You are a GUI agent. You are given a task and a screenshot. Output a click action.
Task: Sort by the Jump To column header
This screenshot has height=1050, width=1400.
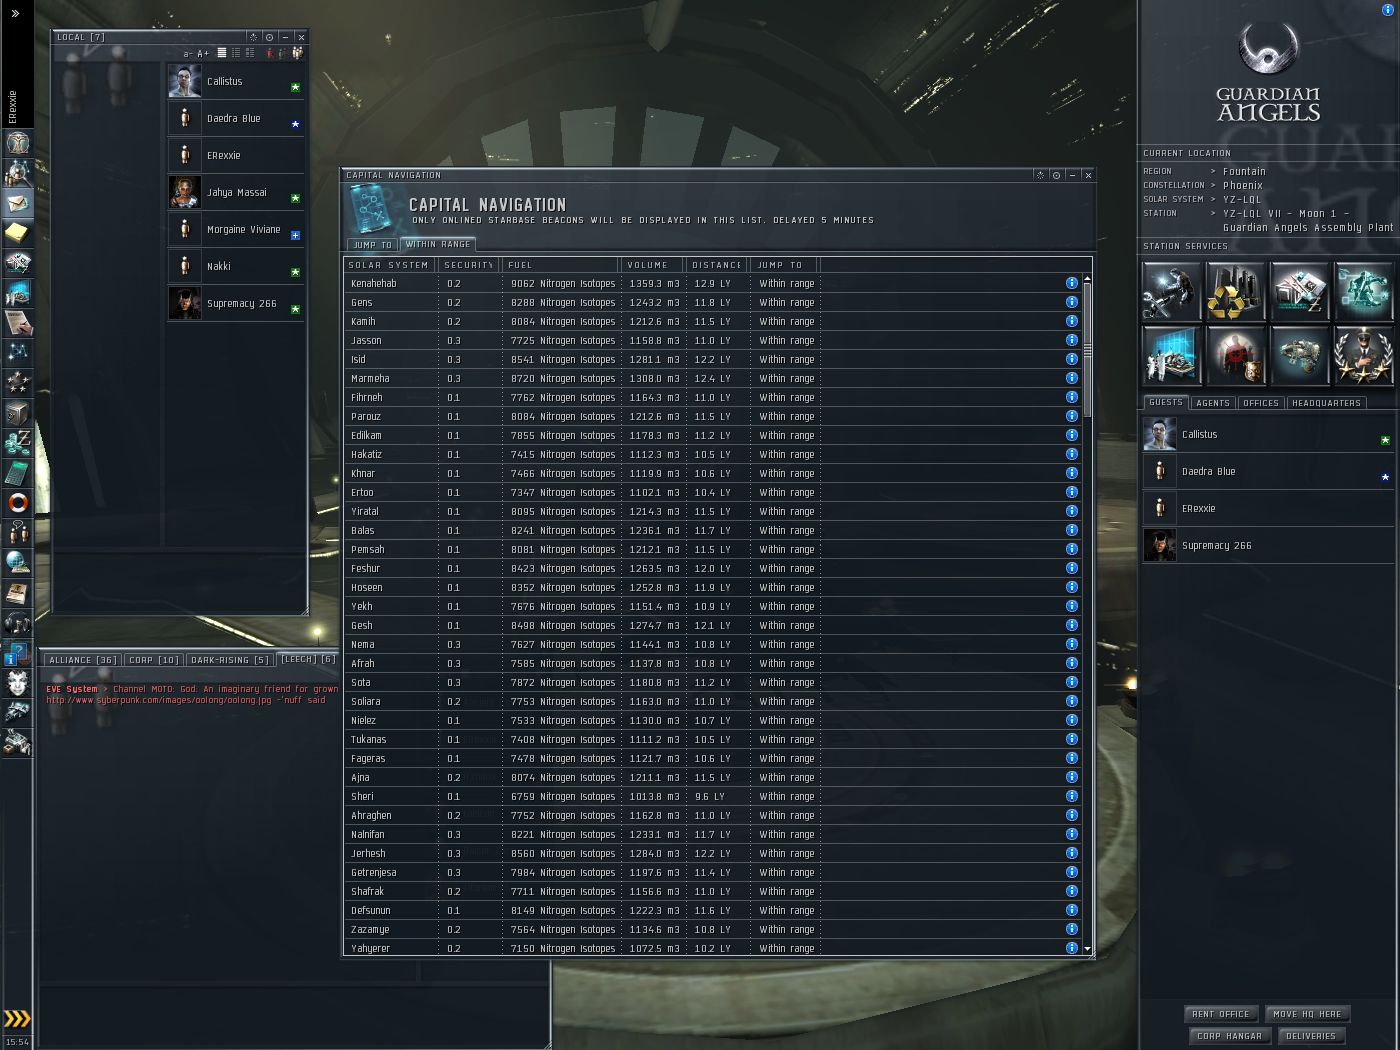pos(784,265)
